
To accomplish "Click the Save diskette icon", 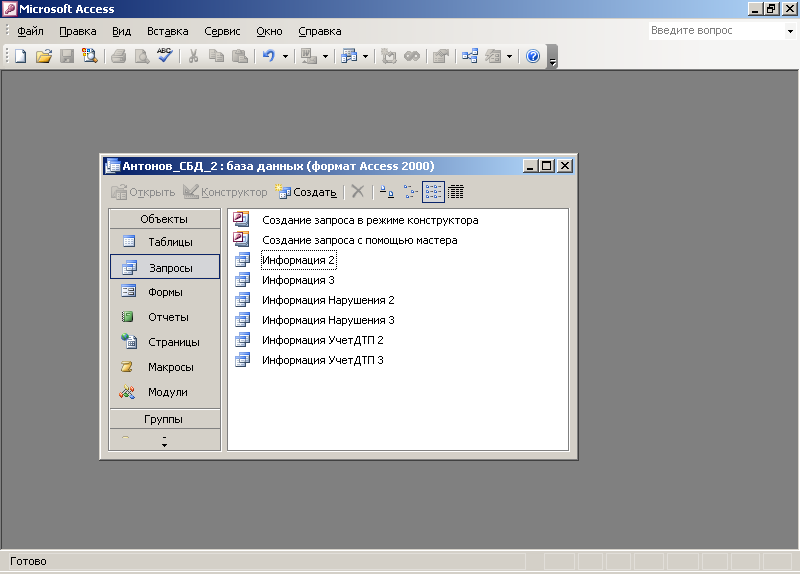I will click(67, 56).
